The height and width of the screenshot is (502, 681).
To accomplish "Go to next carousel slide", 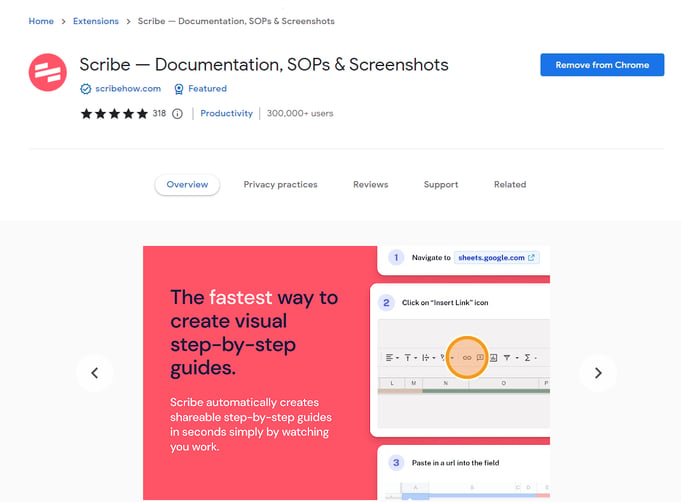I will [x=598, y=373].
